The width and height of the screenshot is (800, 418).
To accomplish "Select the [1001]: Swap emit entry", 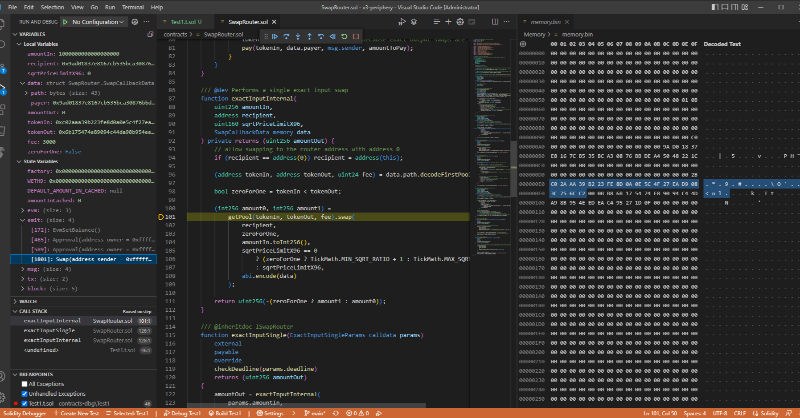I will tap(83, 259).
